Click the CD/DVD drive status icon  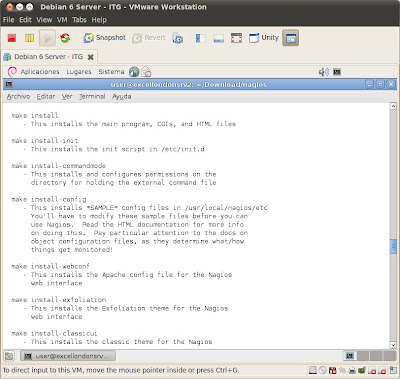tap(322, 370)
